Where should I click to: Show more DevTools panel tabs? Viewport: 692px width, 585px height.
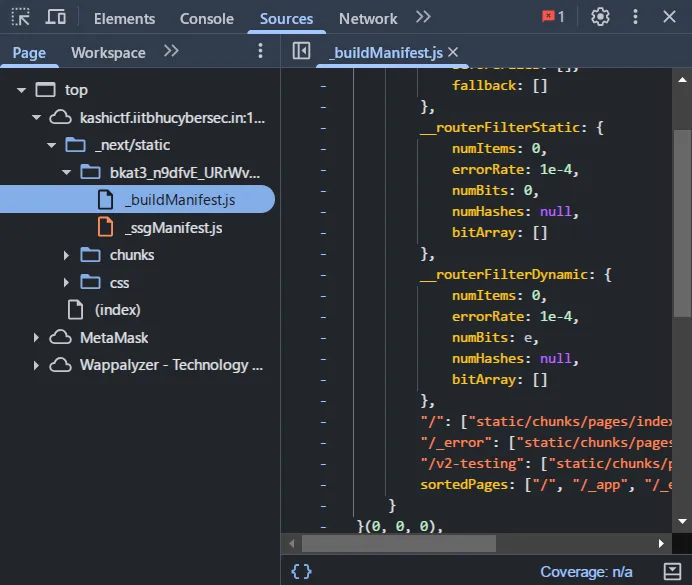pos(424,17)
